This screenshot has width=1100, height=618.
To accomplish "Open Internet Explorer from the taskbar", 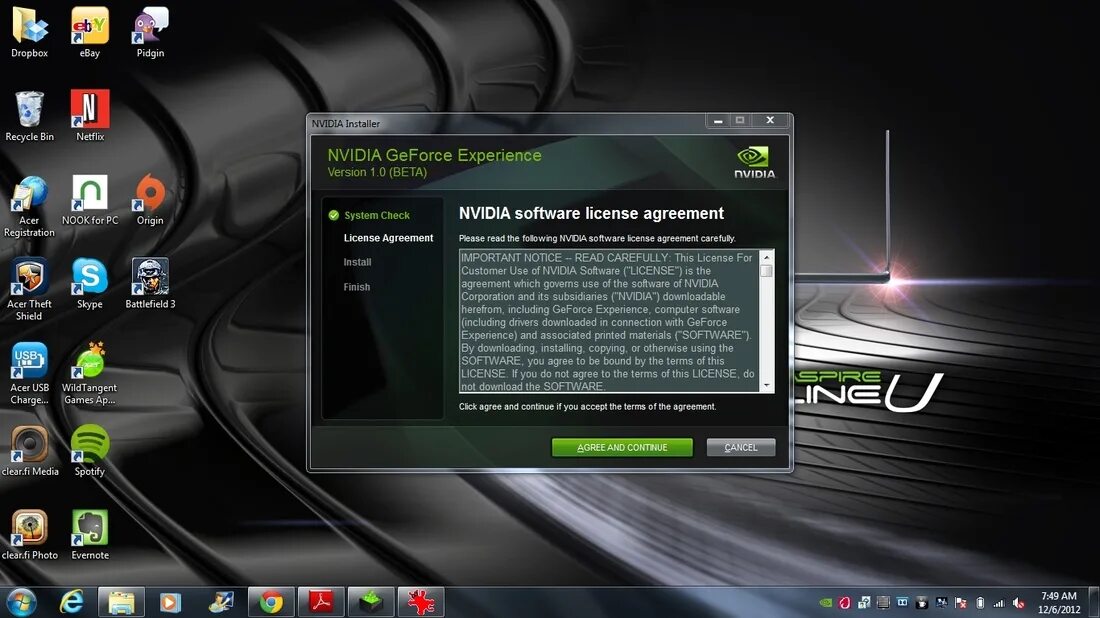I will pyautogui.click(x=72, y=603).
